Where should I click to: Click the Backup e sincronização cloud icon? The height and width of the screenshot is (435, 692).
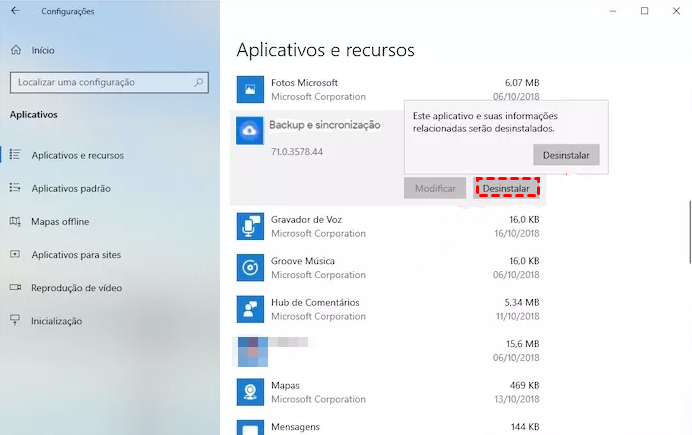click(249, 131)
